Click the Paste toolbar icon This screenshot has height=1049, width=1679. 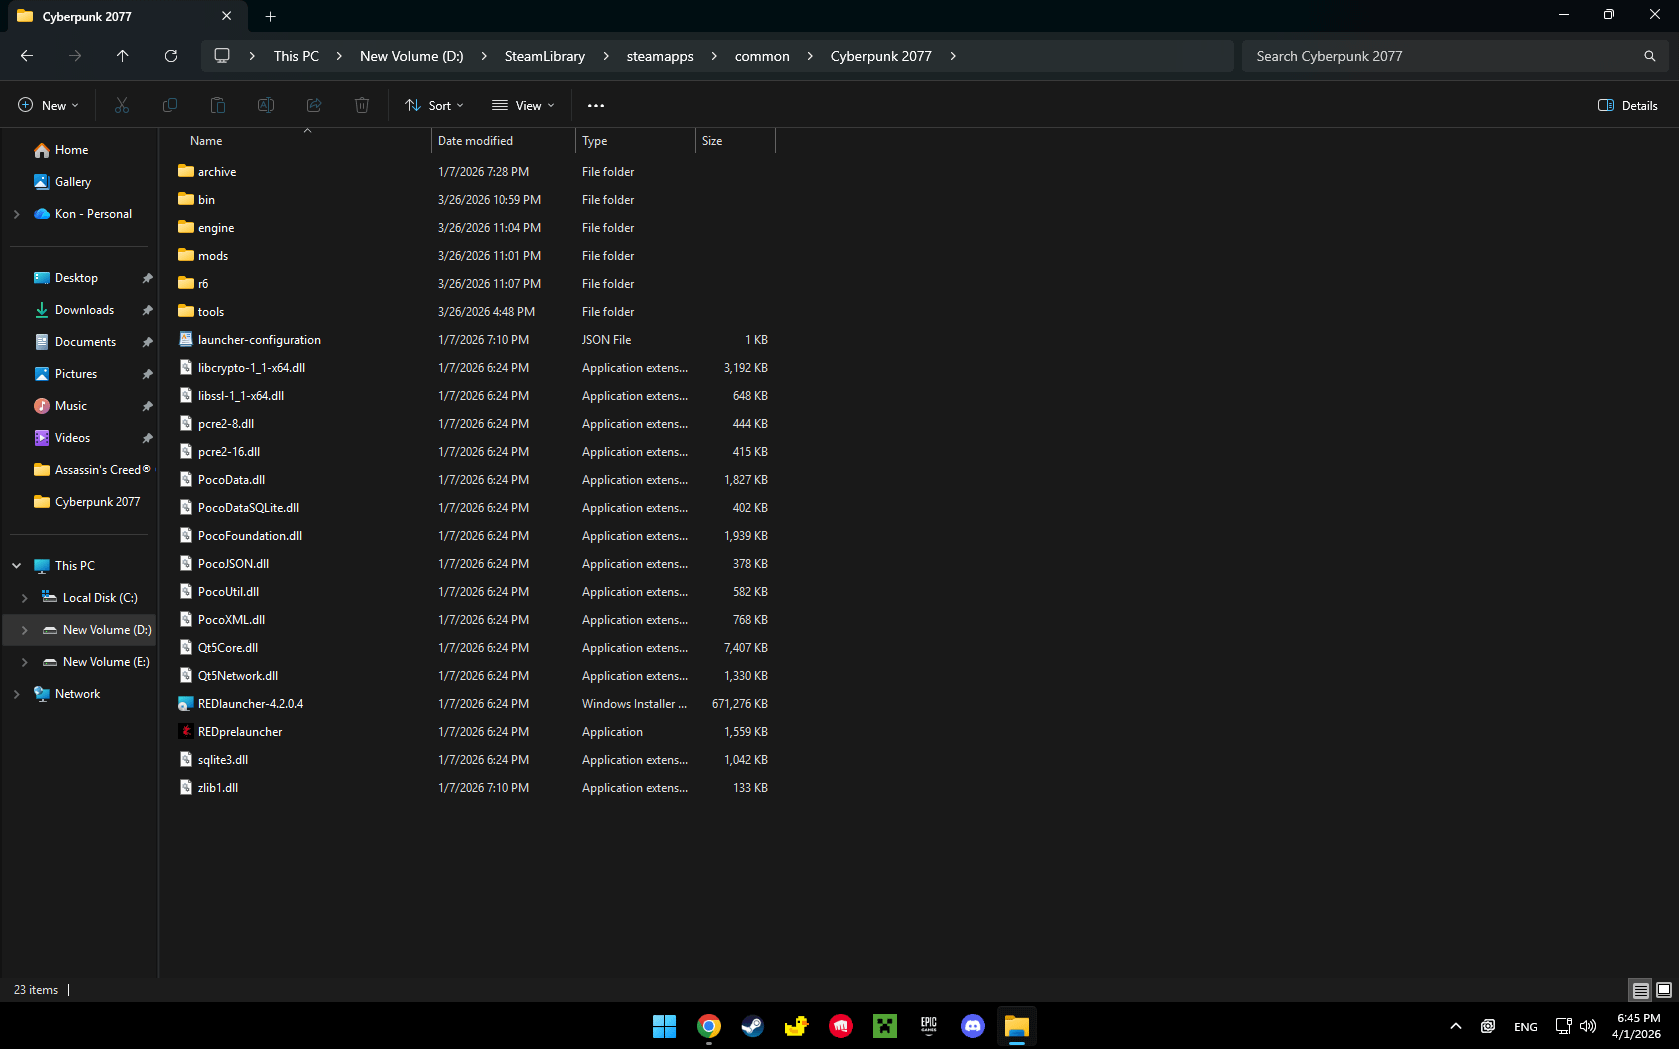(218, 105)
